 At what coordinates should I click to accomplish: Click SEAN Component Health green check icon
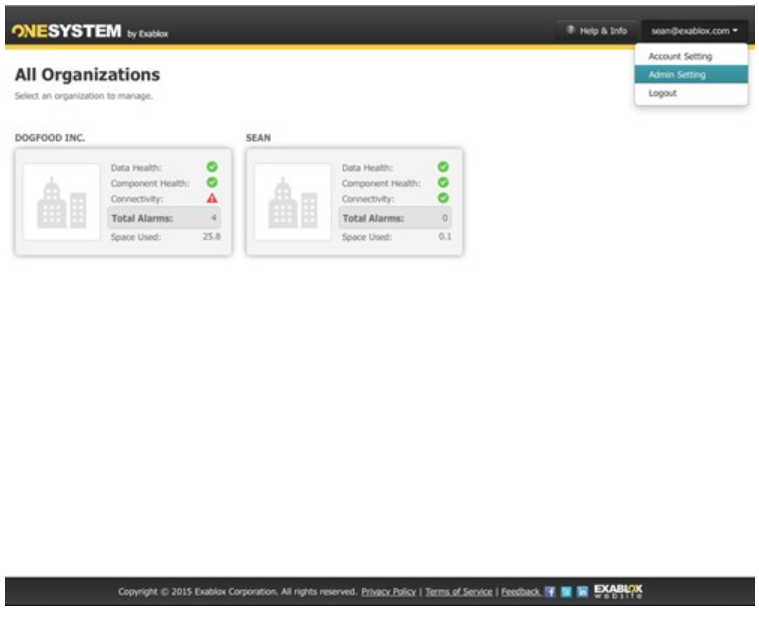coord(443,182)
